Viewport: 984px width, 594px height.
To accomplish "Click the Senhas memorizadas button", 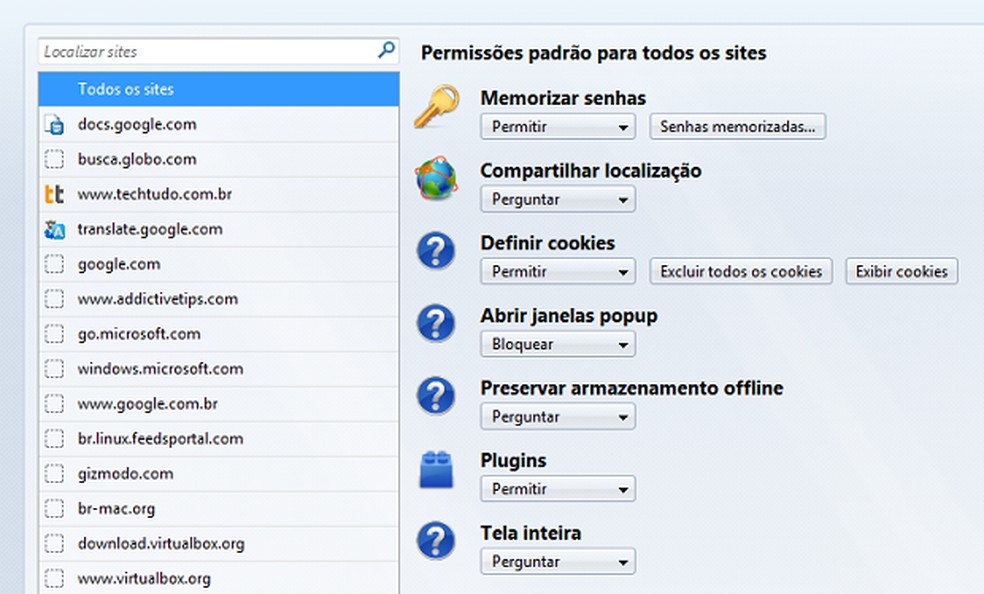I will pos(737,127).
